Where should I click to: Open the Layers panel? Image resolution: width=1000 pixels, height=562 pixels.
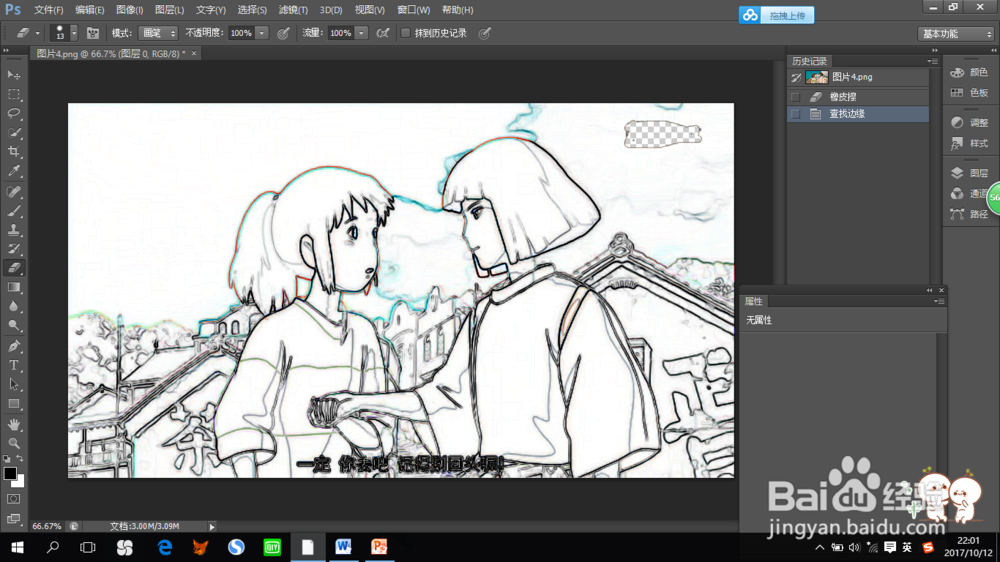coord(969,173)
